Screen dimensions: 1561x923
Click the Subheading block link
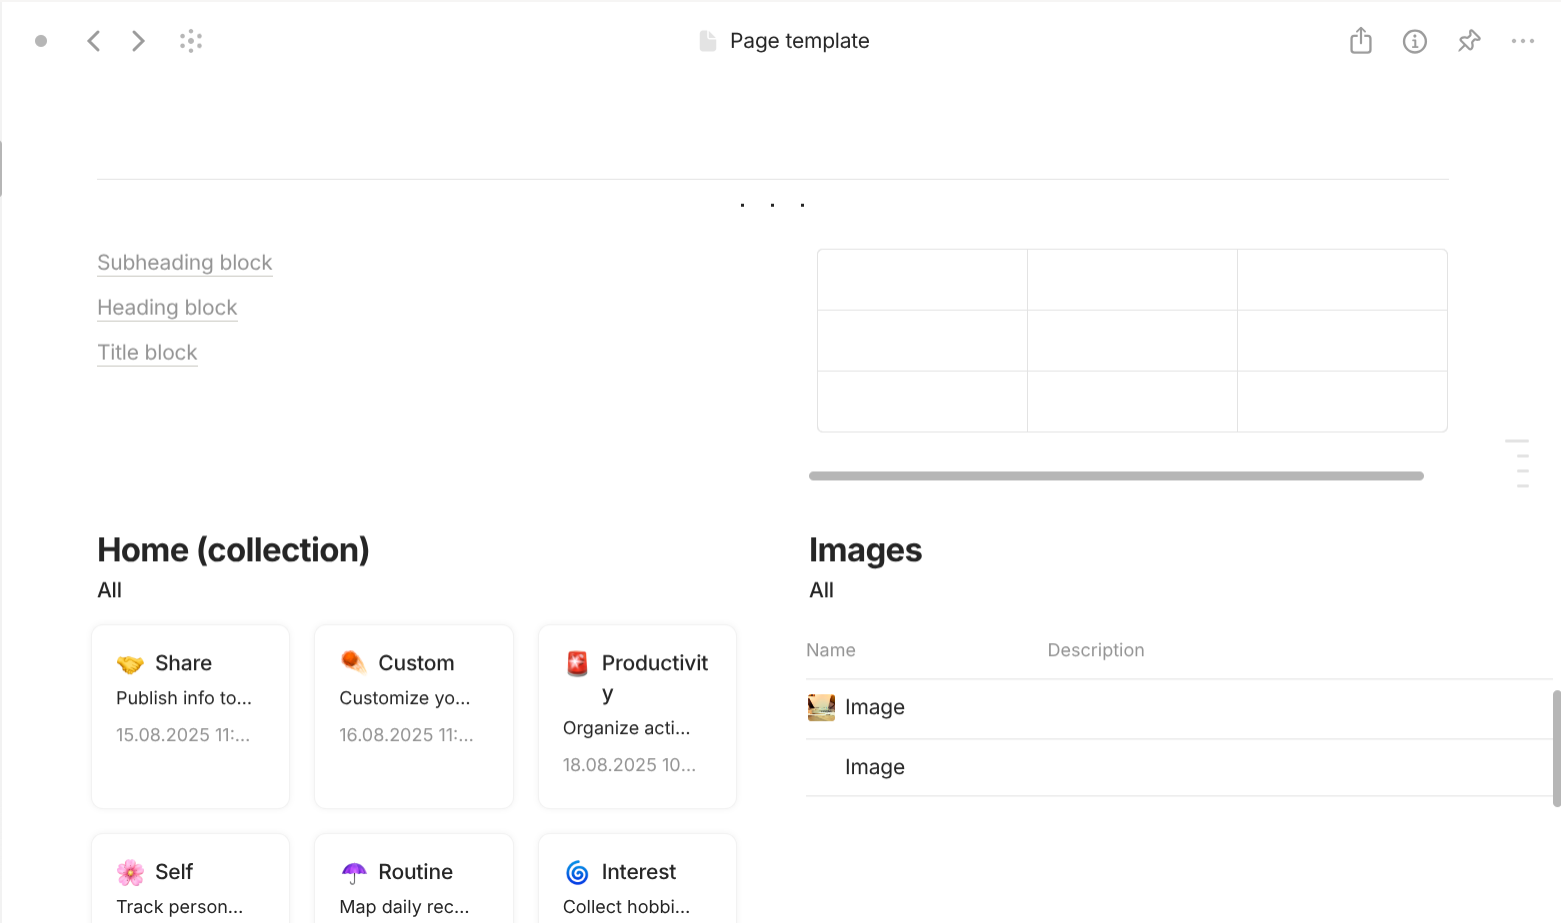185,262
